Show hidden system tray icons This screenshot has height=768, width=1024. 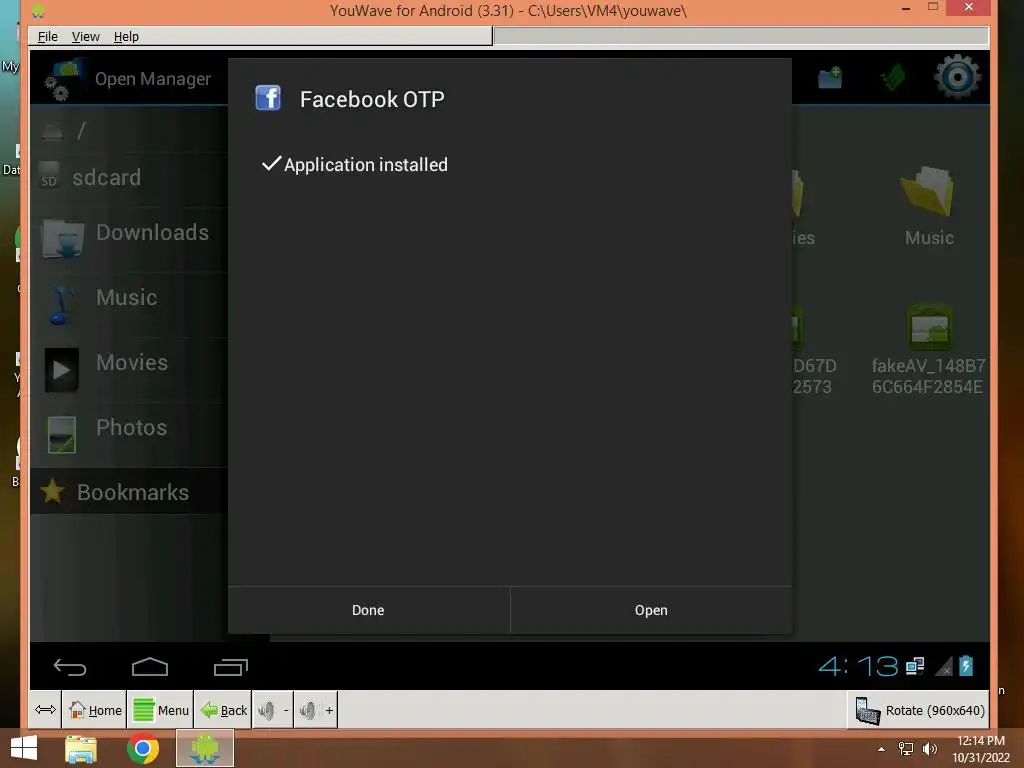pos(882,749)
